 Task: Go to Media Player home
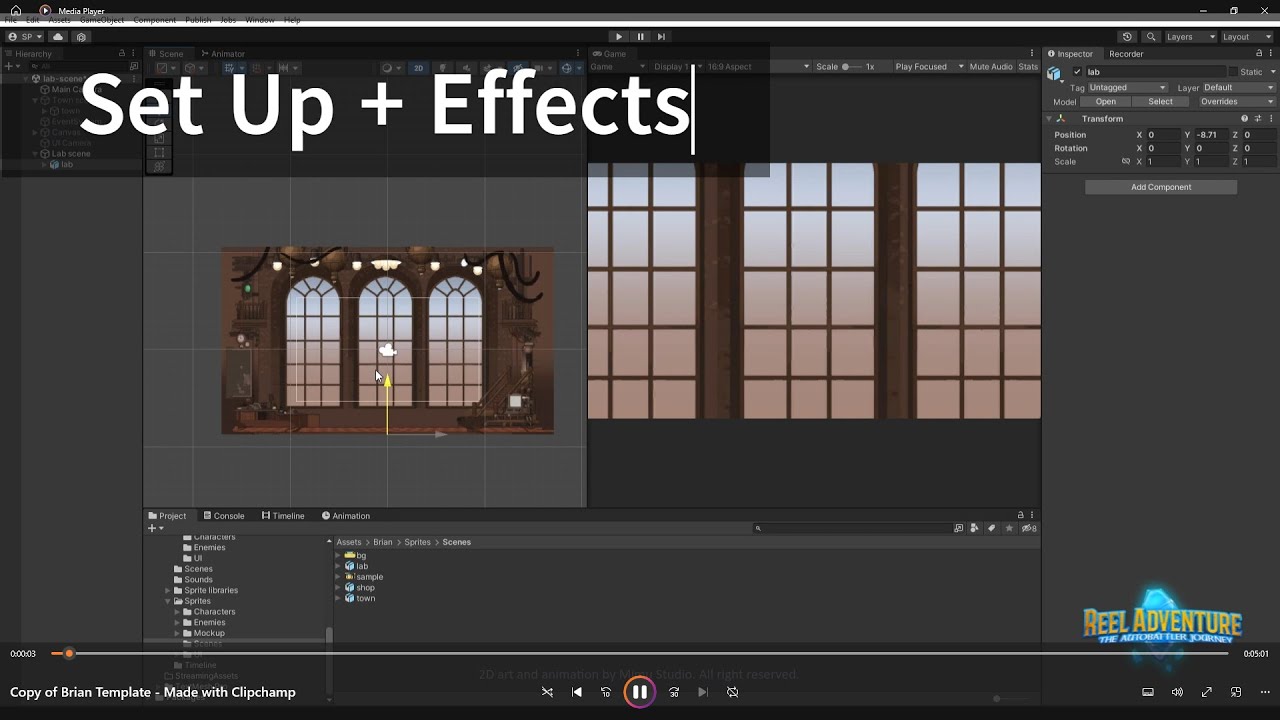point(16,11)
